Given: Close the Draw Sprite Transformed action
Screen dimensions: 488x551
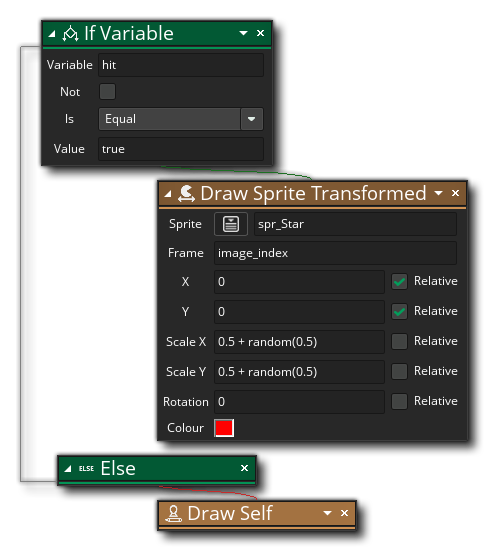Looking at the screenshot, I should (x=455, y=193).
